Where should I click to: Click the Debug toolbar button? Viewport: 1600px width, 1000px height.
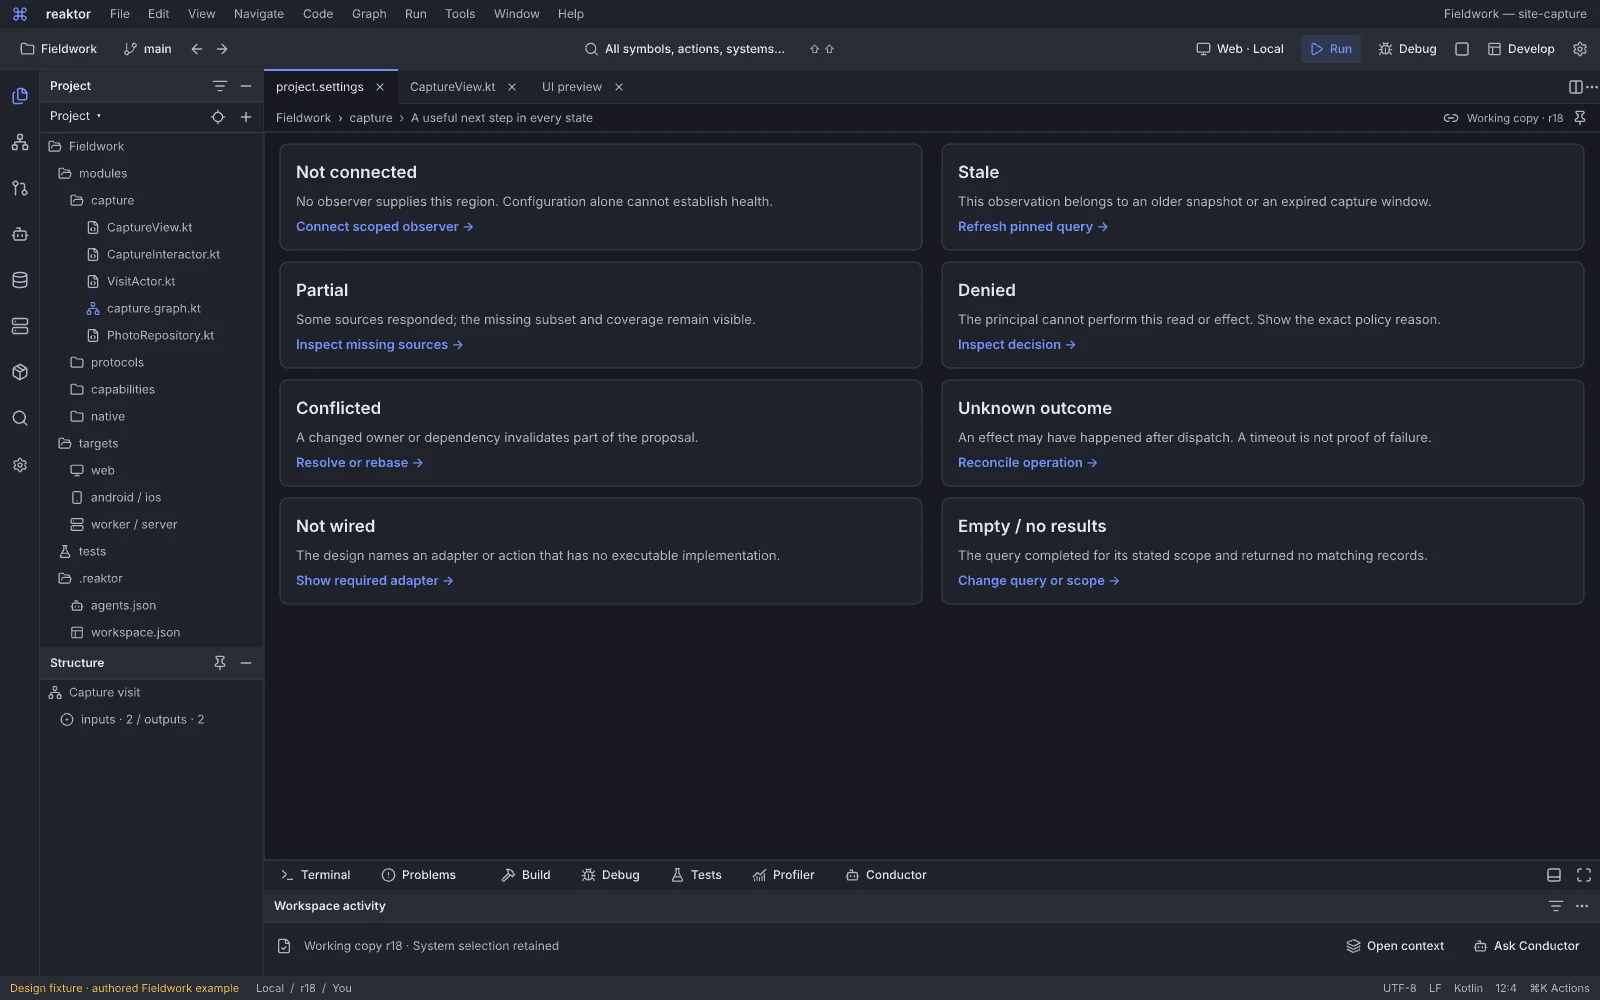point(1407,49)
